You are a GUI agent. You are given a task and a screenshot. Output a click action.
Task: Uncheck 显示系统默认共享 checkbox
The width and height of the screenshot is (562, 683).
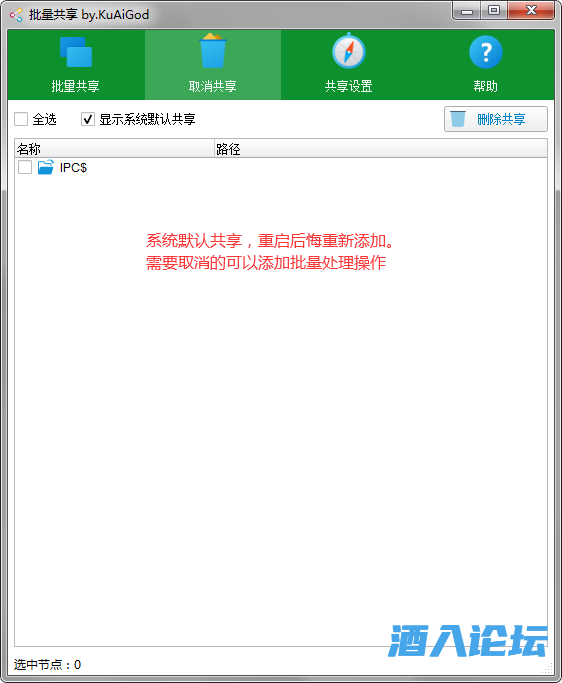[x=88, y=119]
